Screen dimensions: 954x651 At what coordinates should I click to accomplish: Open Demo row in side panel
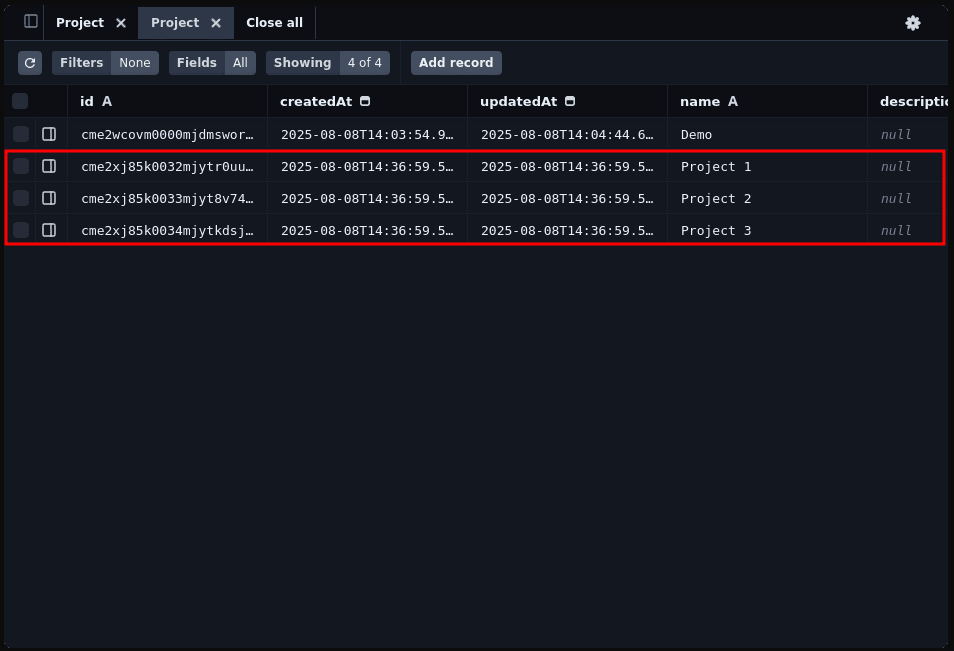(49, 134)
